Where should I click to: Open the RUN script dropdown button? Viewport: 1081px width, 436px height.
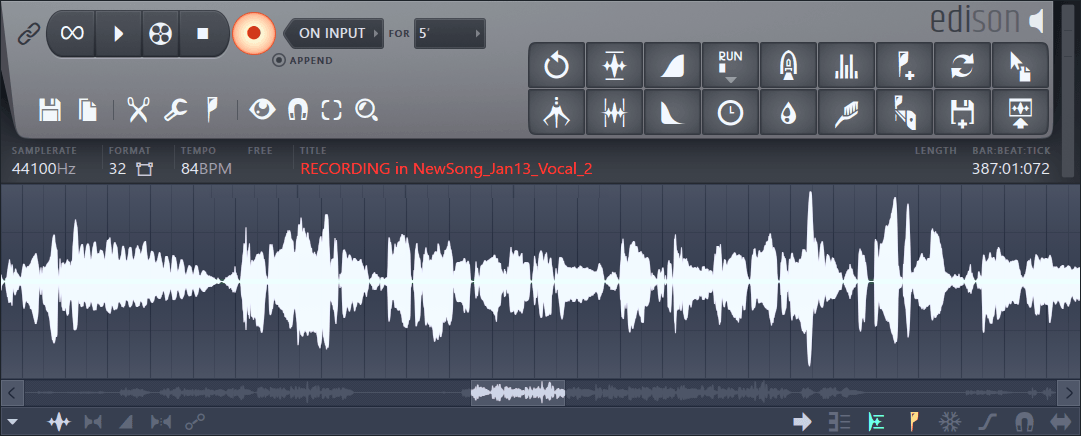(x=731, y=66)
